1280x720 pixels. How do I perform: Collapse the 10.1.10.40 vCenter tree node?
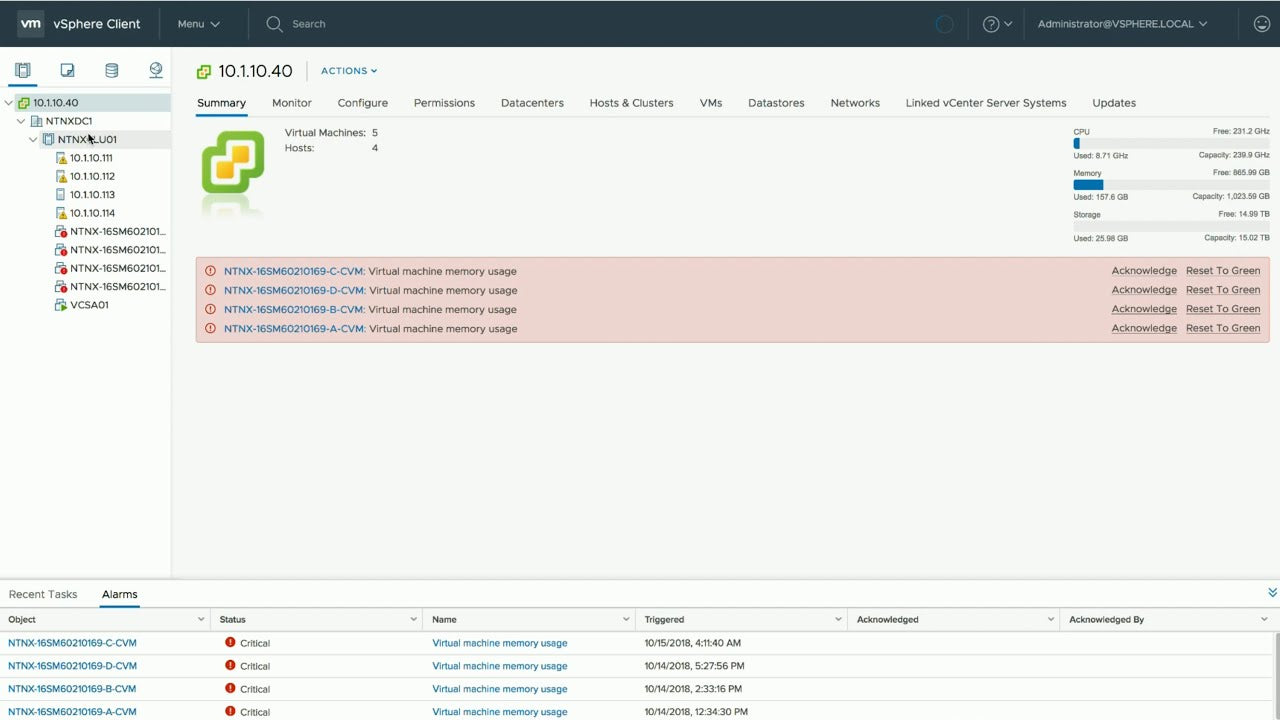pos(9,103)
